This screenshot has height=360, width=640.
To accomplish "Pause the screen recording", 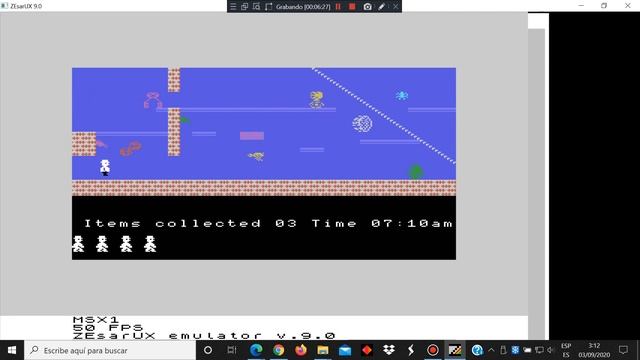I will (x=338, y=7).
